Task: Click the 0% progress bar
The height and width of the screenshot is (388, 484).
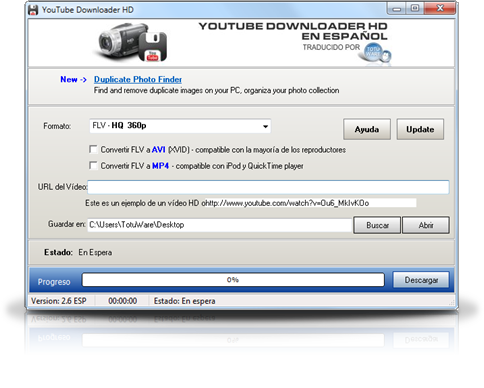Action: [233, 280]
